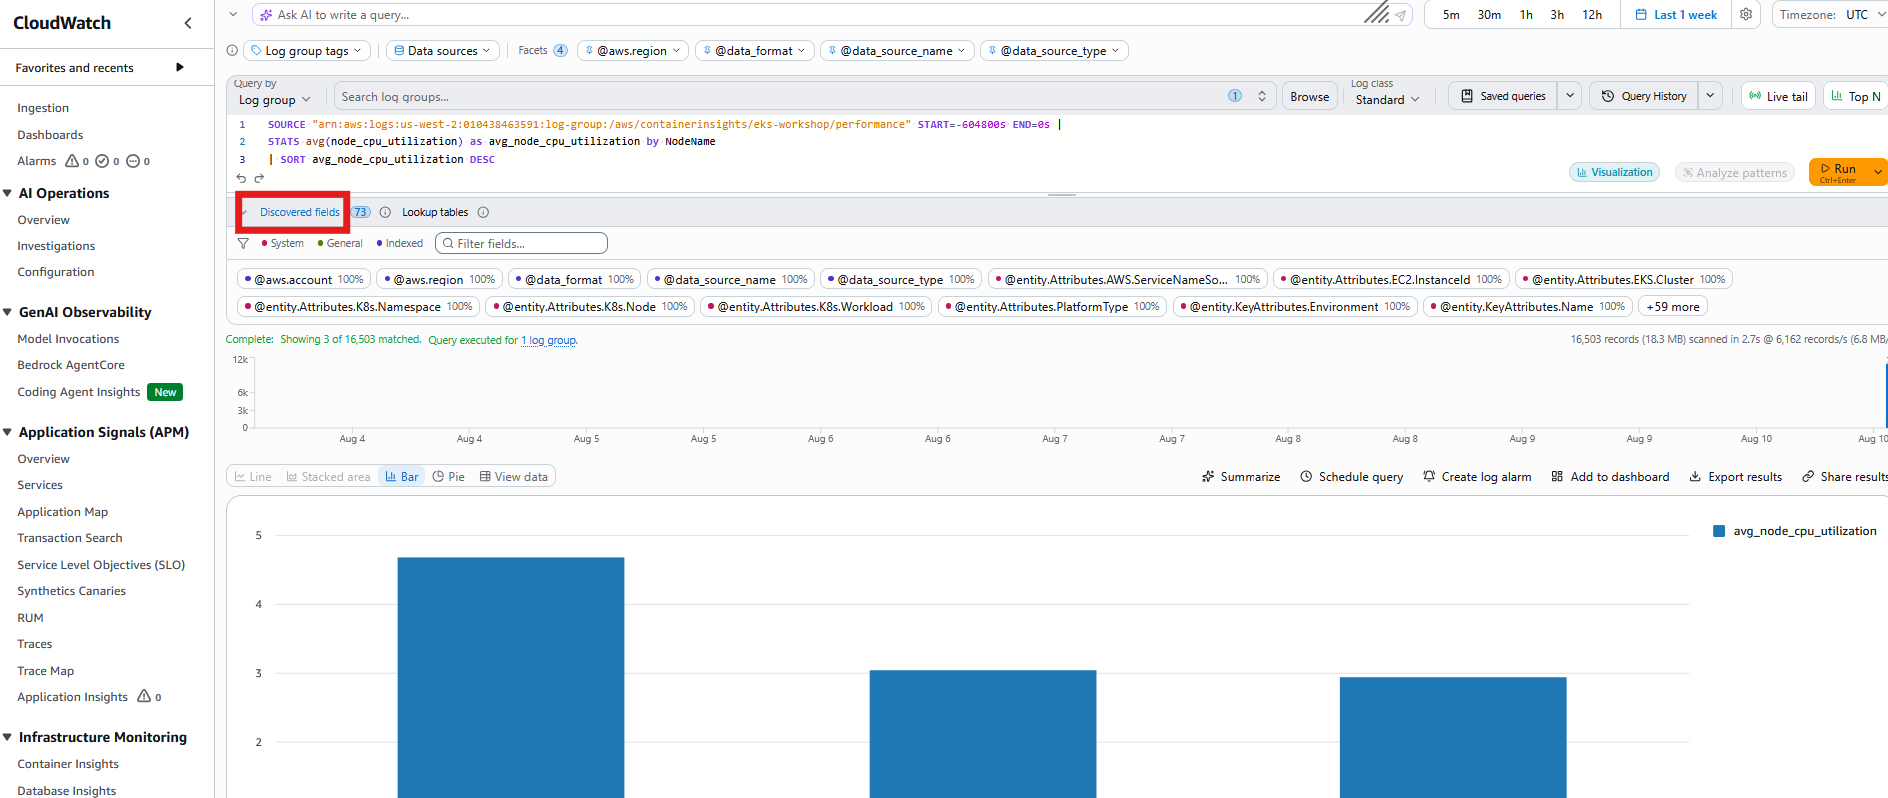Click alarm triangle icon beside Application Insights
The width and height of the screenshot is (1888, 798).
pyautogui.click(x=144, y=697)
